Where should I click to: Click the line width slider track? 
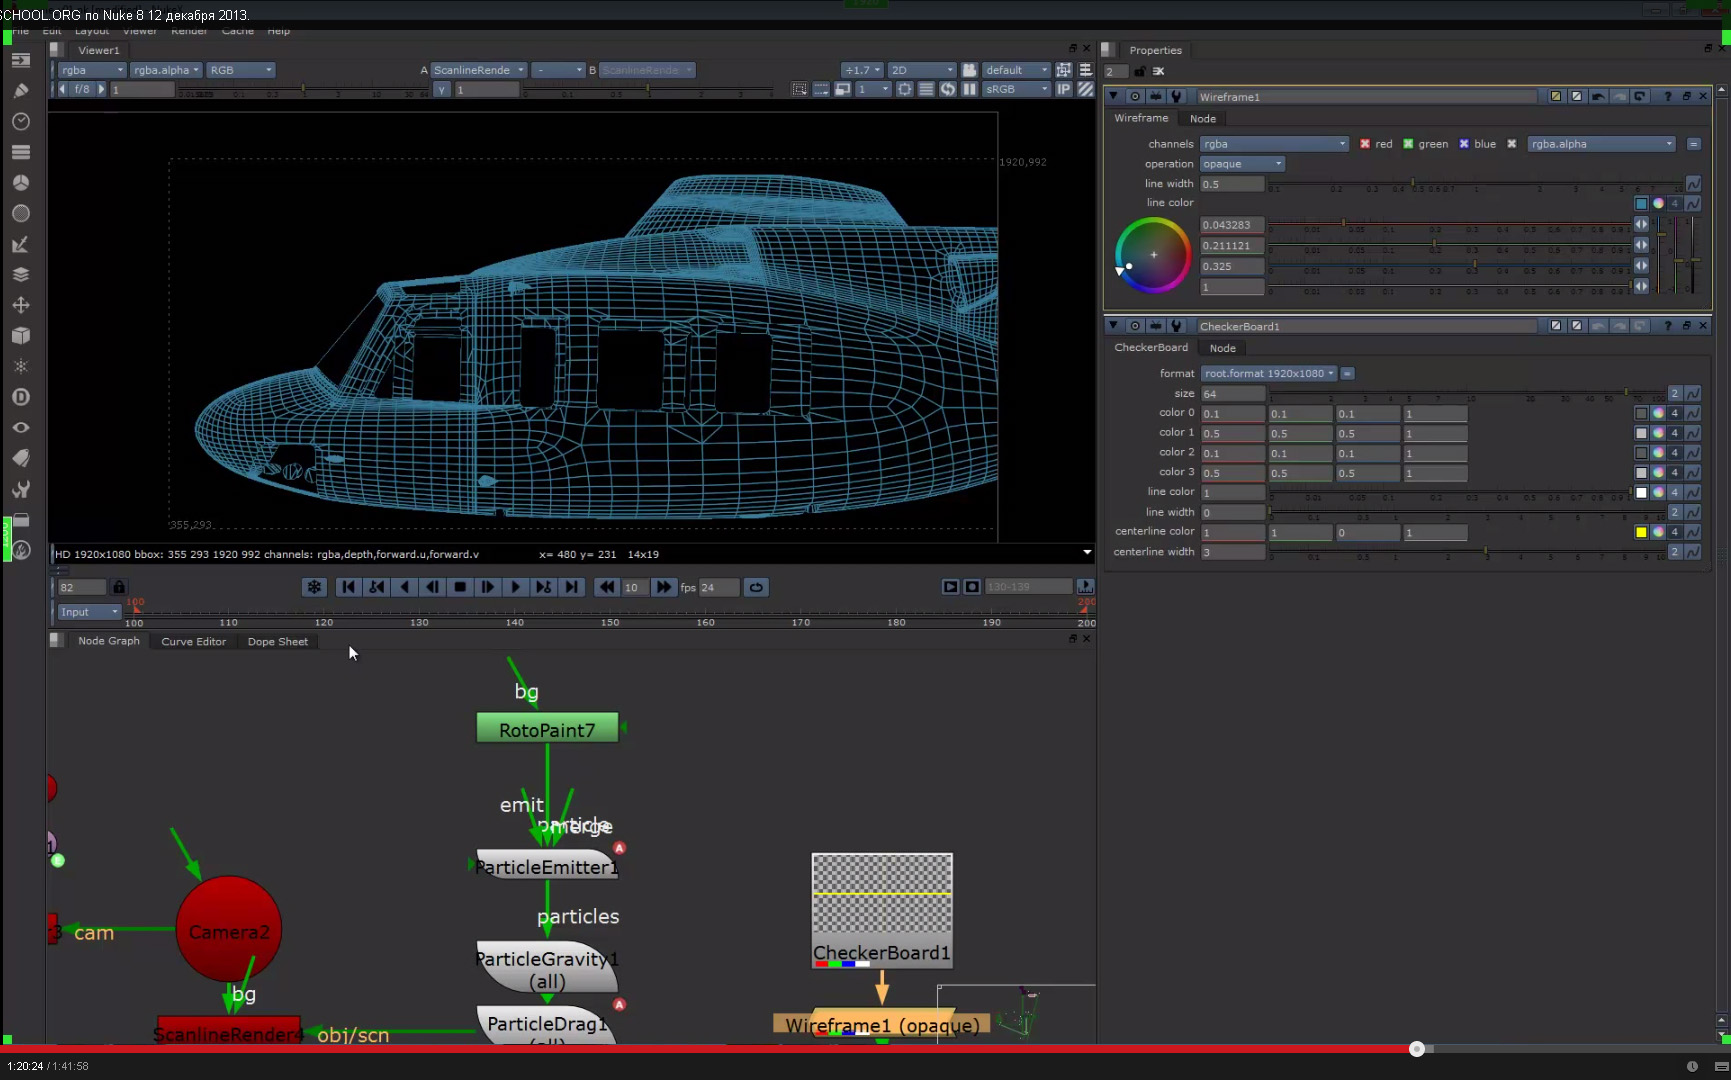pos(1475,185)
